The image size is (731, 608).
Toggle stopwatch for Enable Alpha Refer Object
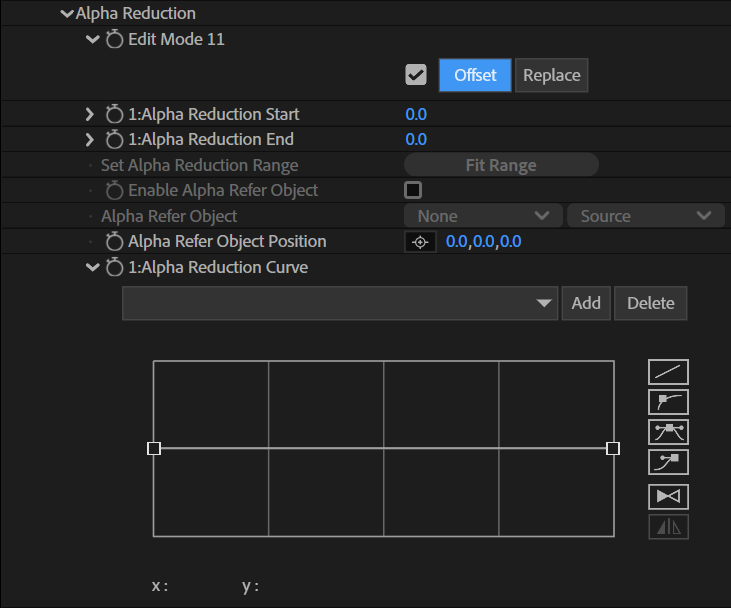coord(114,190)
